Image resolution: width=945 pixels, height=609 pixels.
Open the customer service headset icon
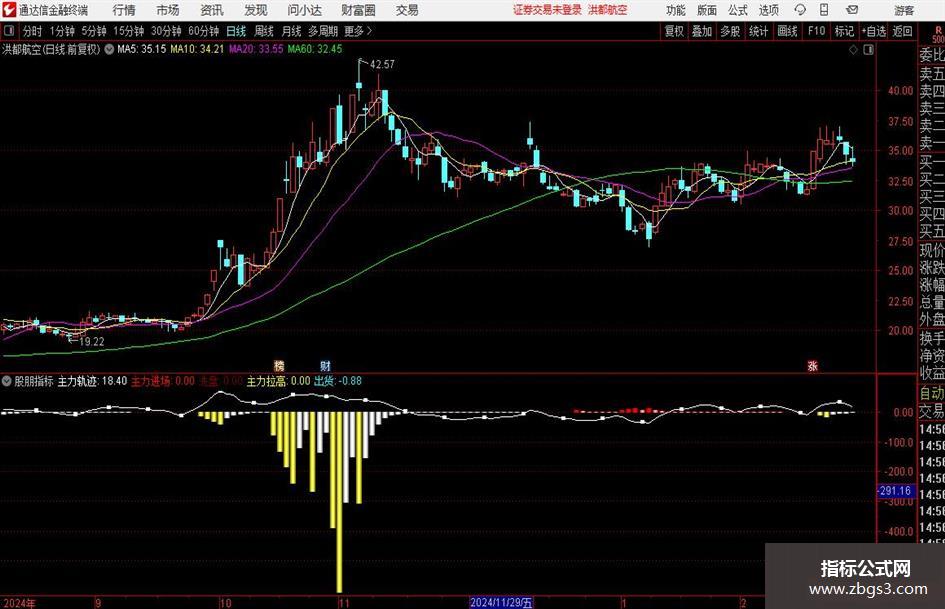tap(800, 10)
